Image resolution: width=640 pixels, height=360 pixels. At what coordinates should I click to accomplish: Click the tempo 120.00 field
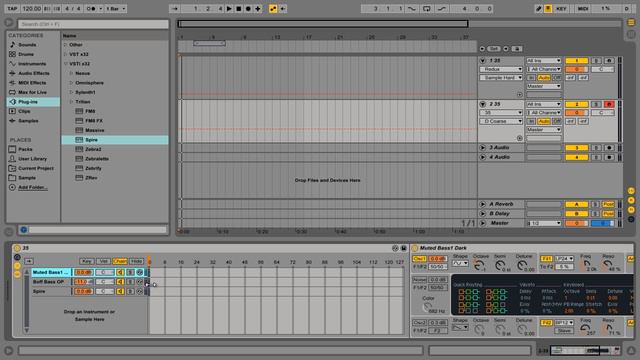(31, 9)
